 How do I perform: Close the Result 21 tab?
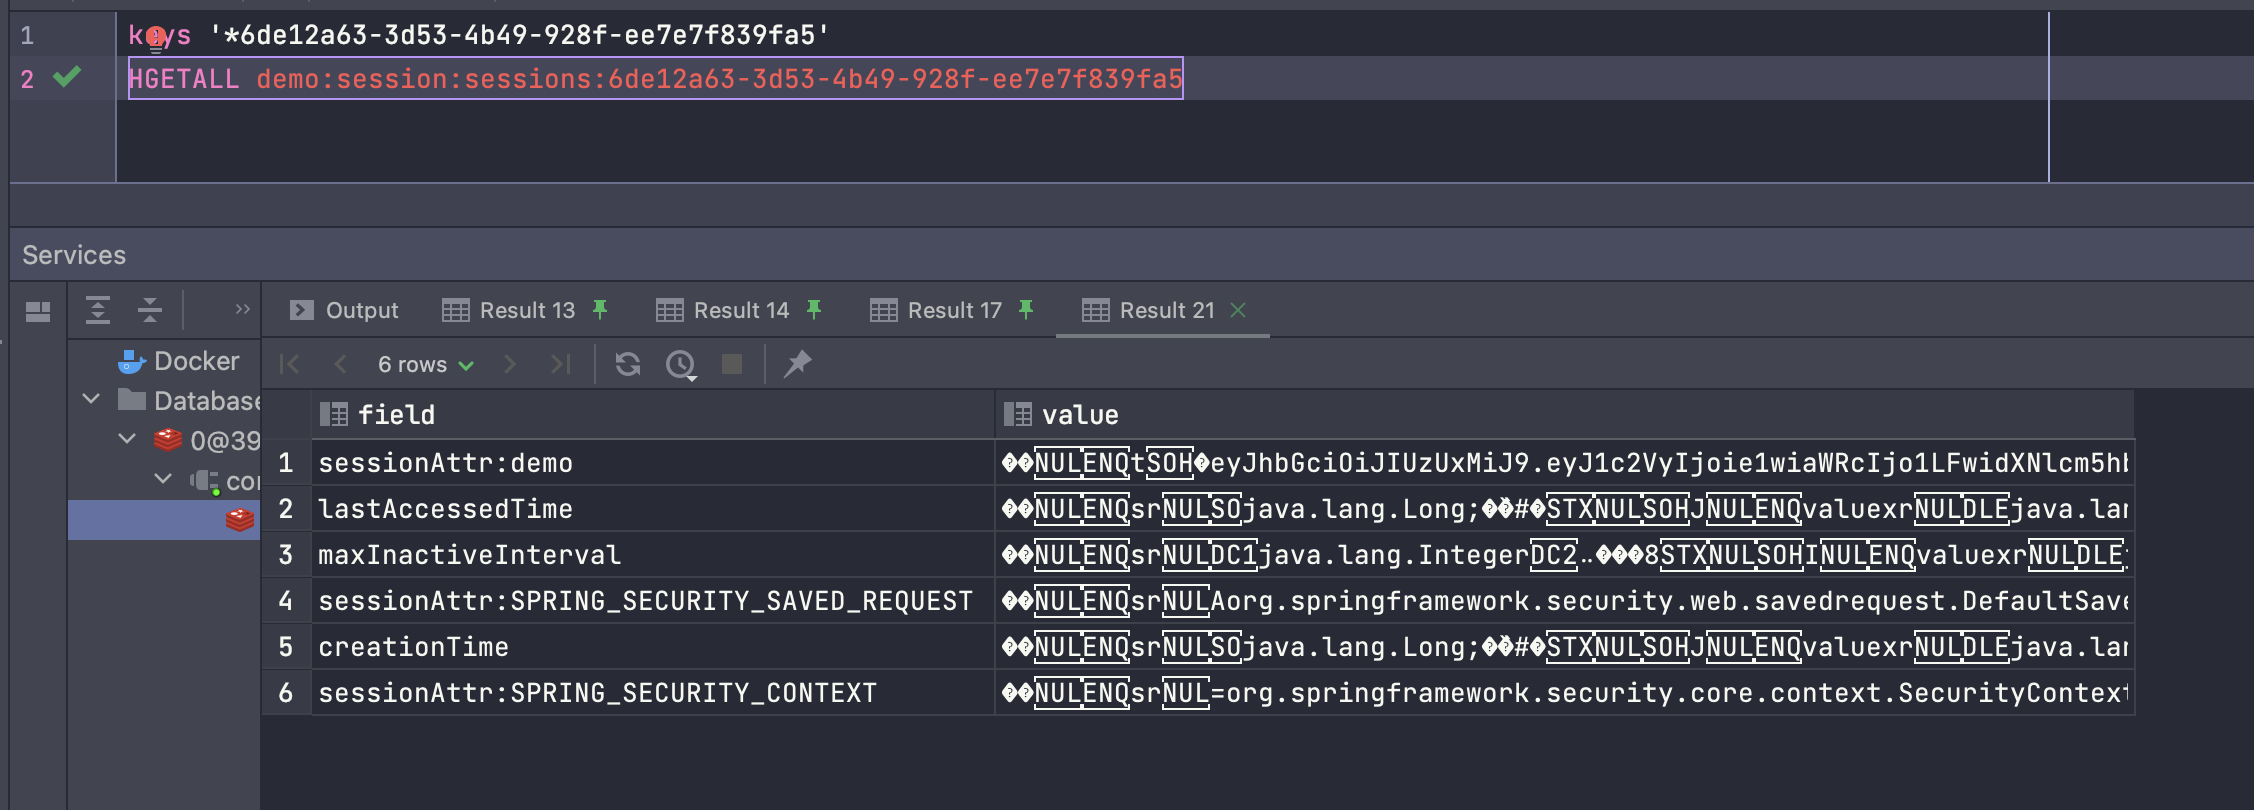(1238, 310)
